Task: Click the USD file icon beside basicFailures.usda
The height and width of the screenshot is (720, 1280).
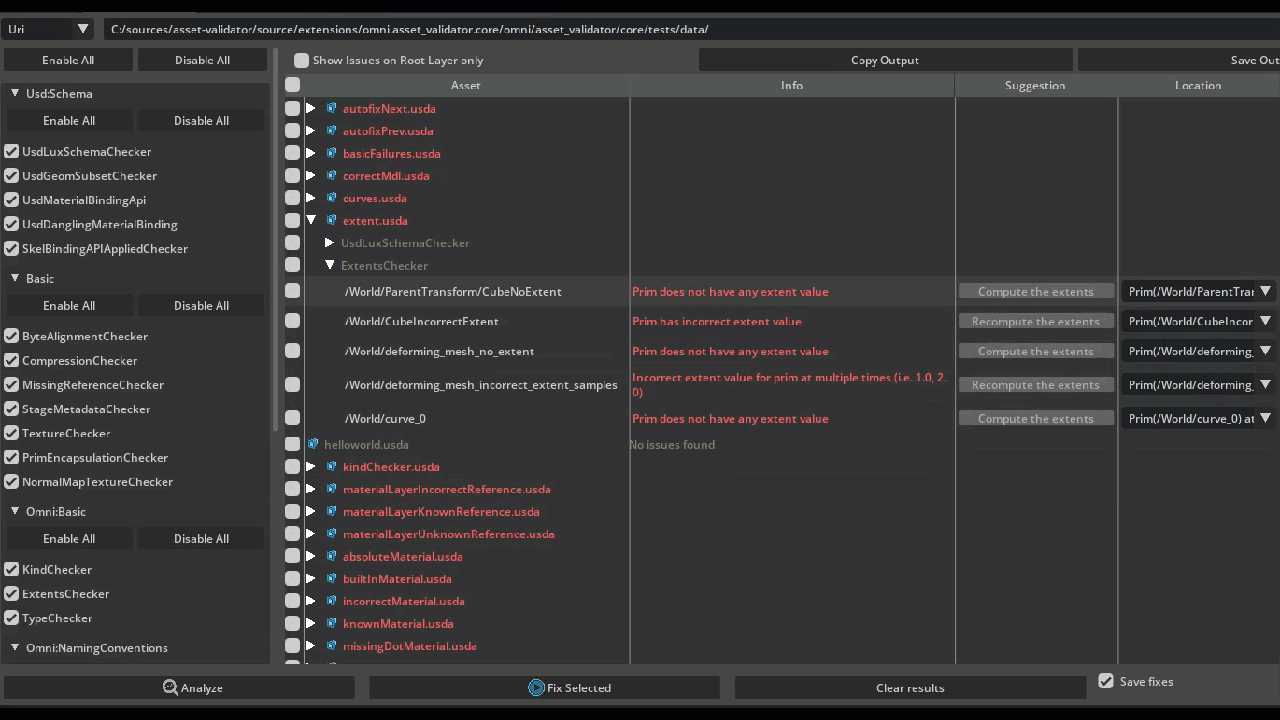Action: pos(332,153)
